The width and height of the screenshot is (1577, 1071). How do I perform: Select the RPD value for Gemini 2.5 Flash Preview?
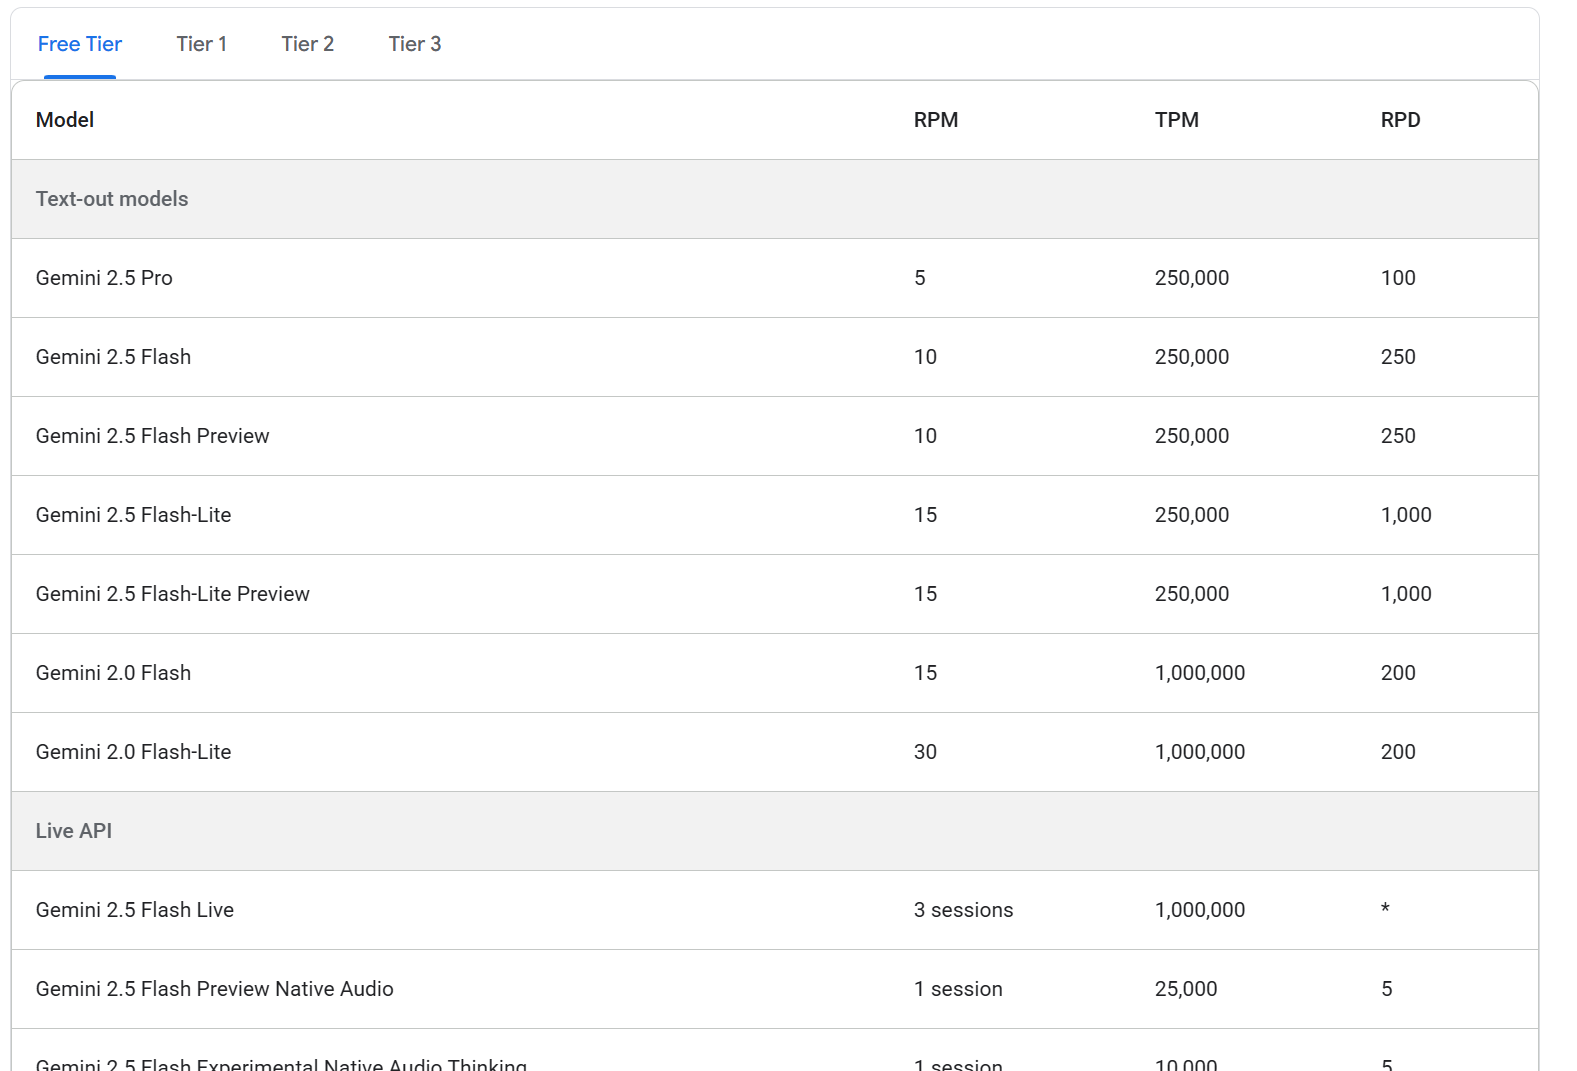tap(1398, 436)
